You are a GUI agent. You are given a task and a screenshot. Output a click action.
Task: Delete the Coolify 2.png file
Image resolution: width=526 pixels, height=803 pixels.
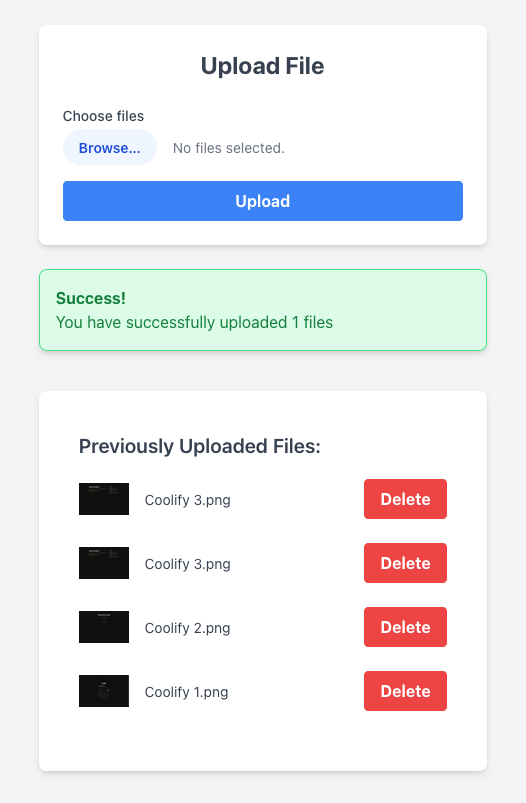click(405, 627)
